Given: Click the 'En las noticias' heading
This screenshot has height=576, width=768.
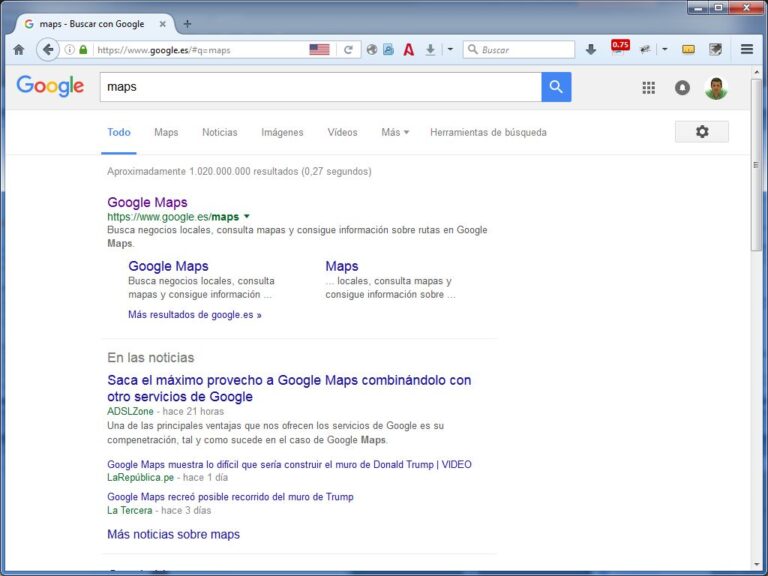Looking at the screenshot, I should [151, 358].
